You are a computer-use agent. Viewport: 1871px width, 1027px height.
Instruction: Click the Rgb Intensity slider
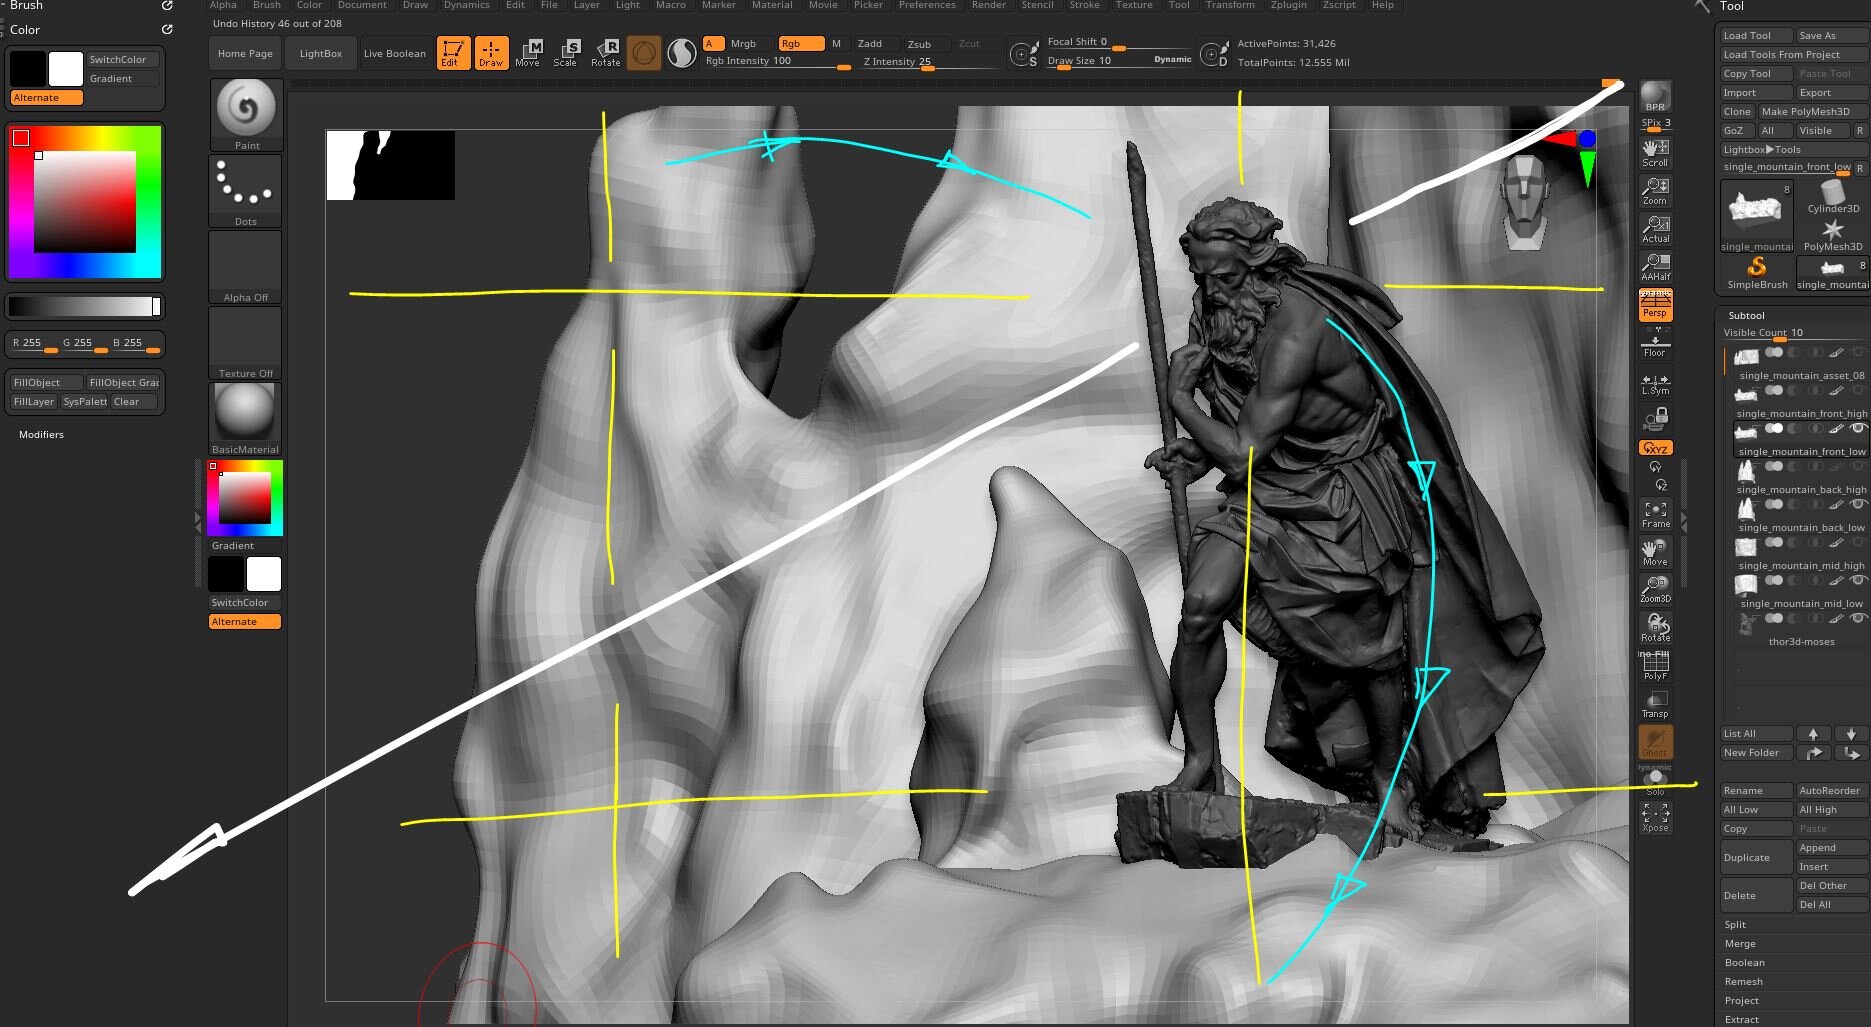(777, 61)
